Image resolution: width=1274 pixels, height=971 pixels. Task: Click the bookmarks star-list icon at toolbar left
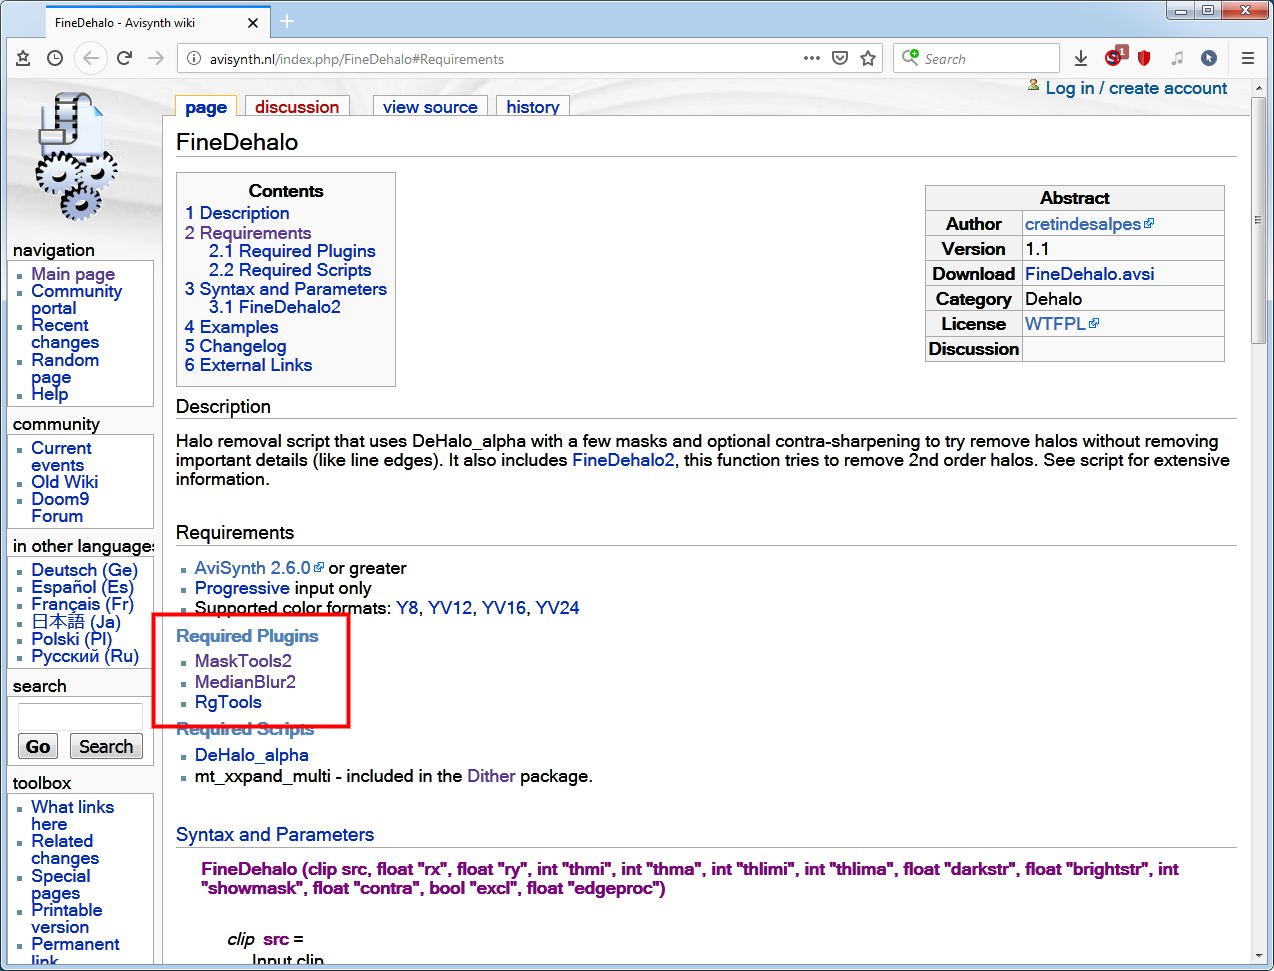pos(23,58)
